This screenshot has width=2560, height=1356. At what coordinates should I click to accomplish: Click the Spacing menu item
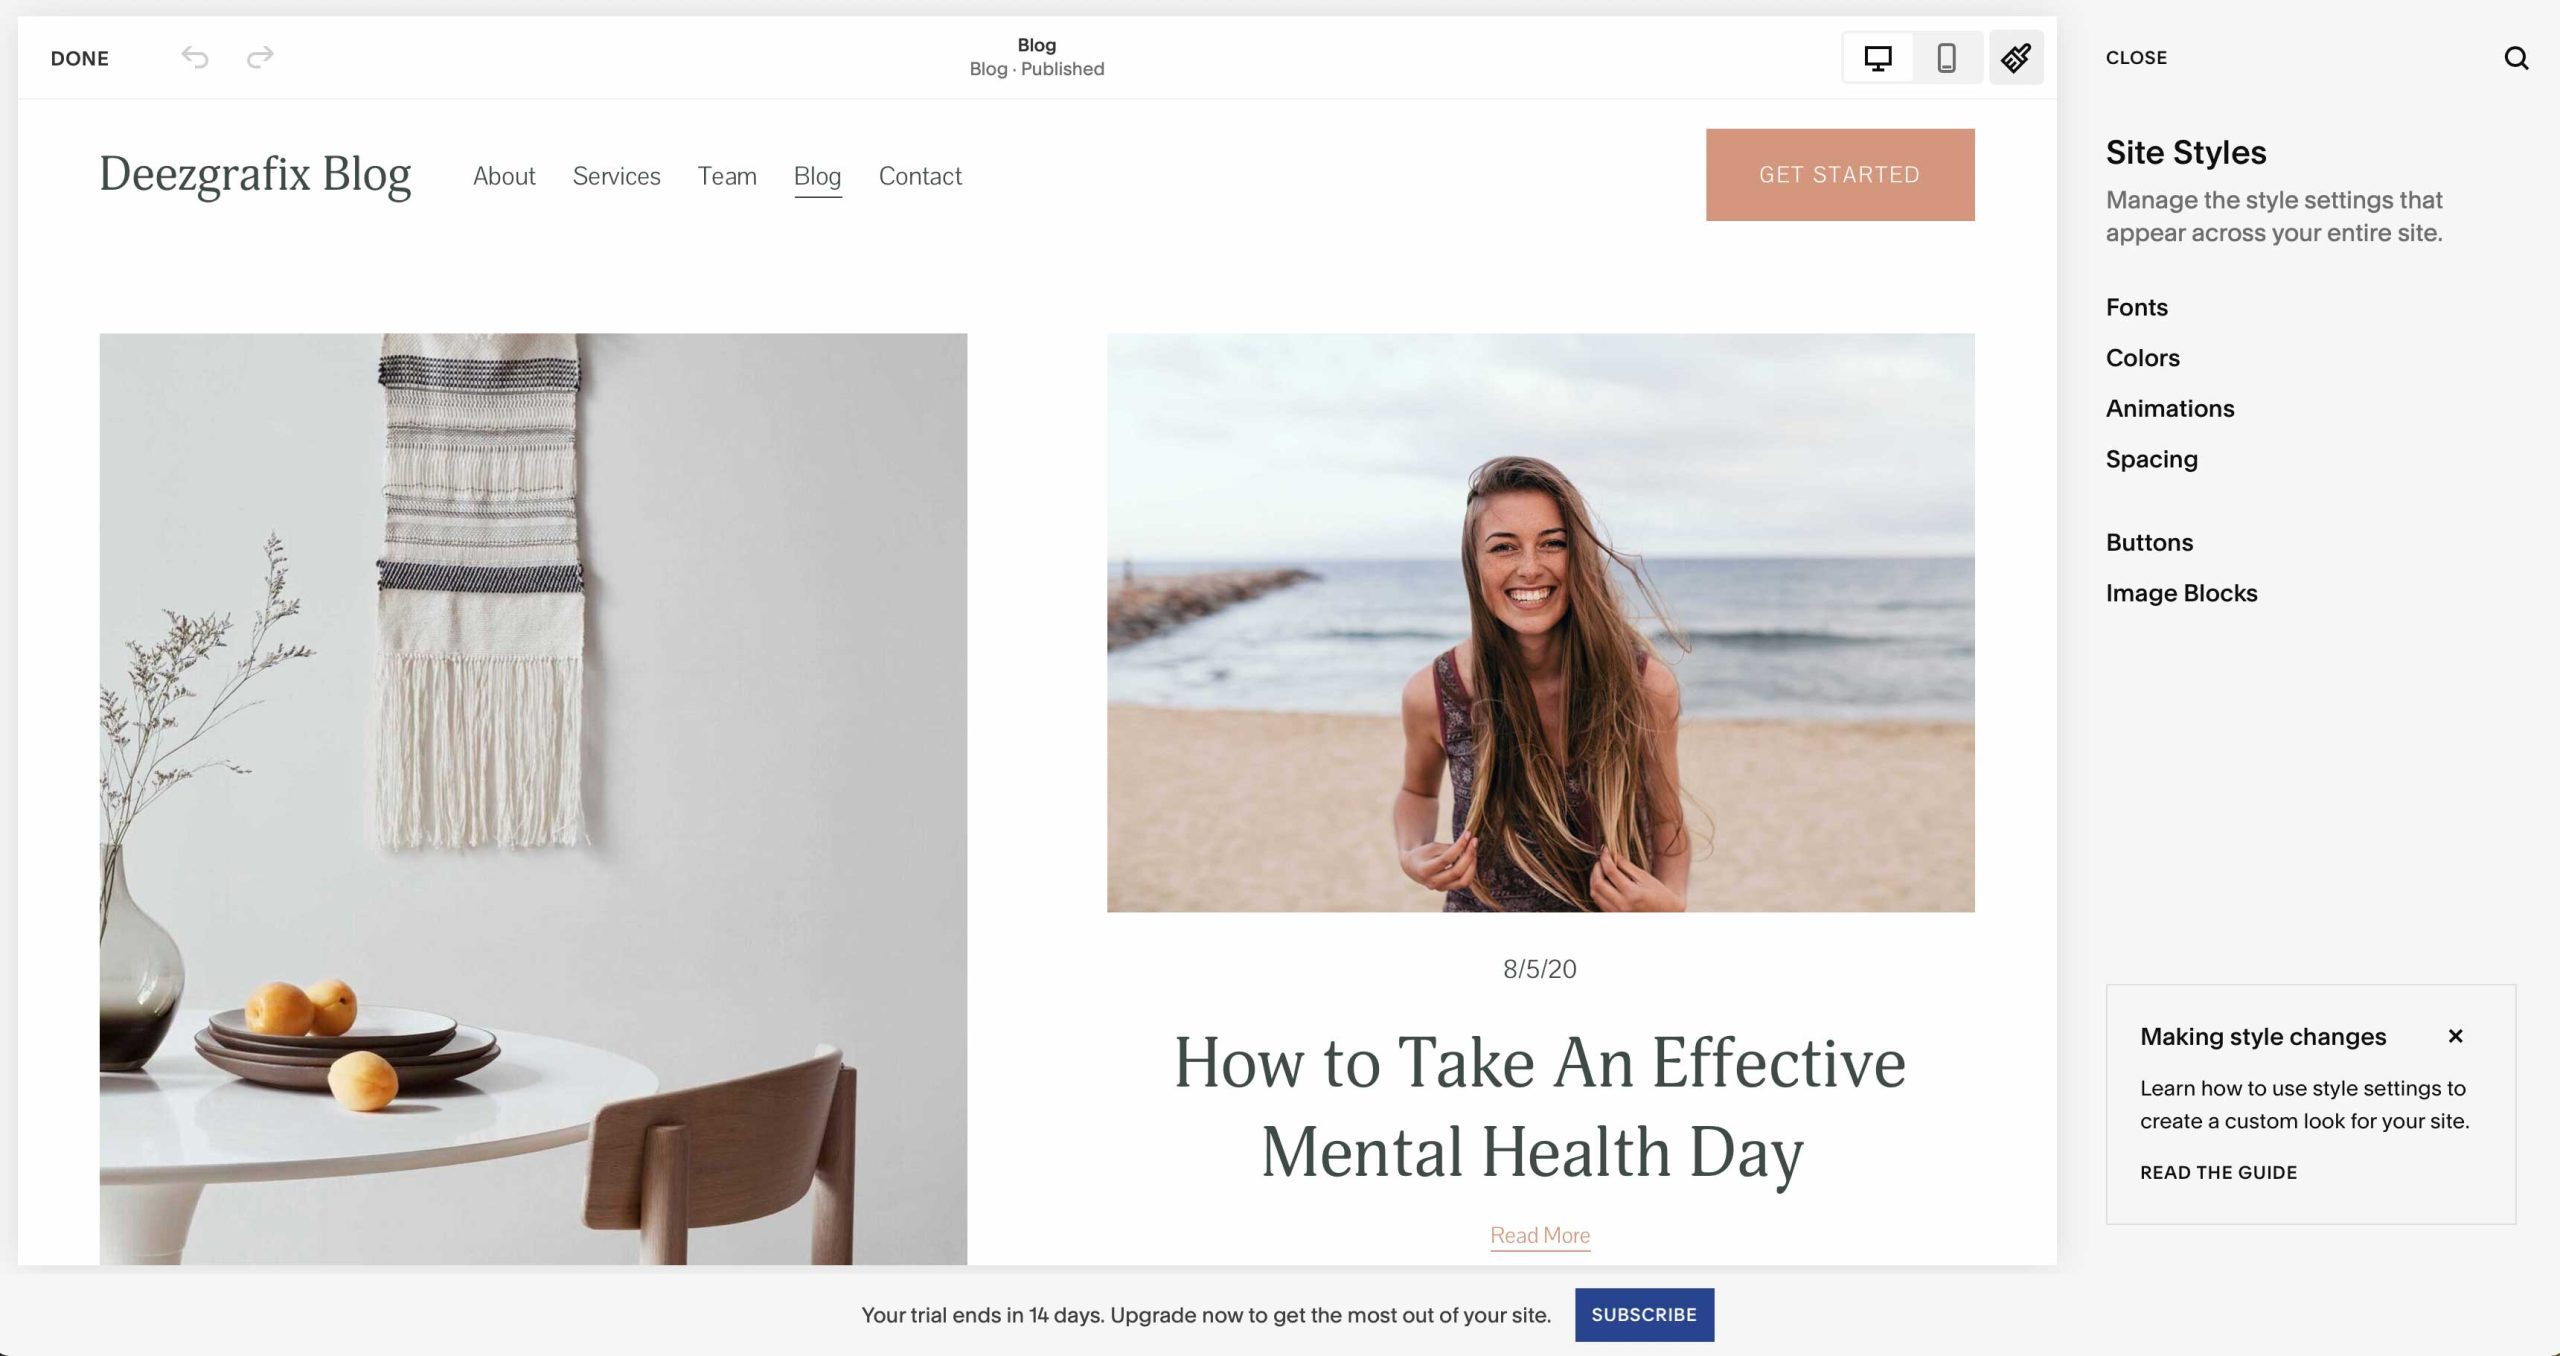coord(2150,457)
